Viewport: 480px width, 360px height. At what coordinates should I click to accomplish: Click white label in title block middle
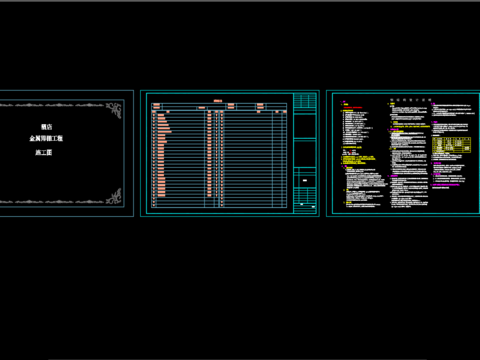coord(305,180)
